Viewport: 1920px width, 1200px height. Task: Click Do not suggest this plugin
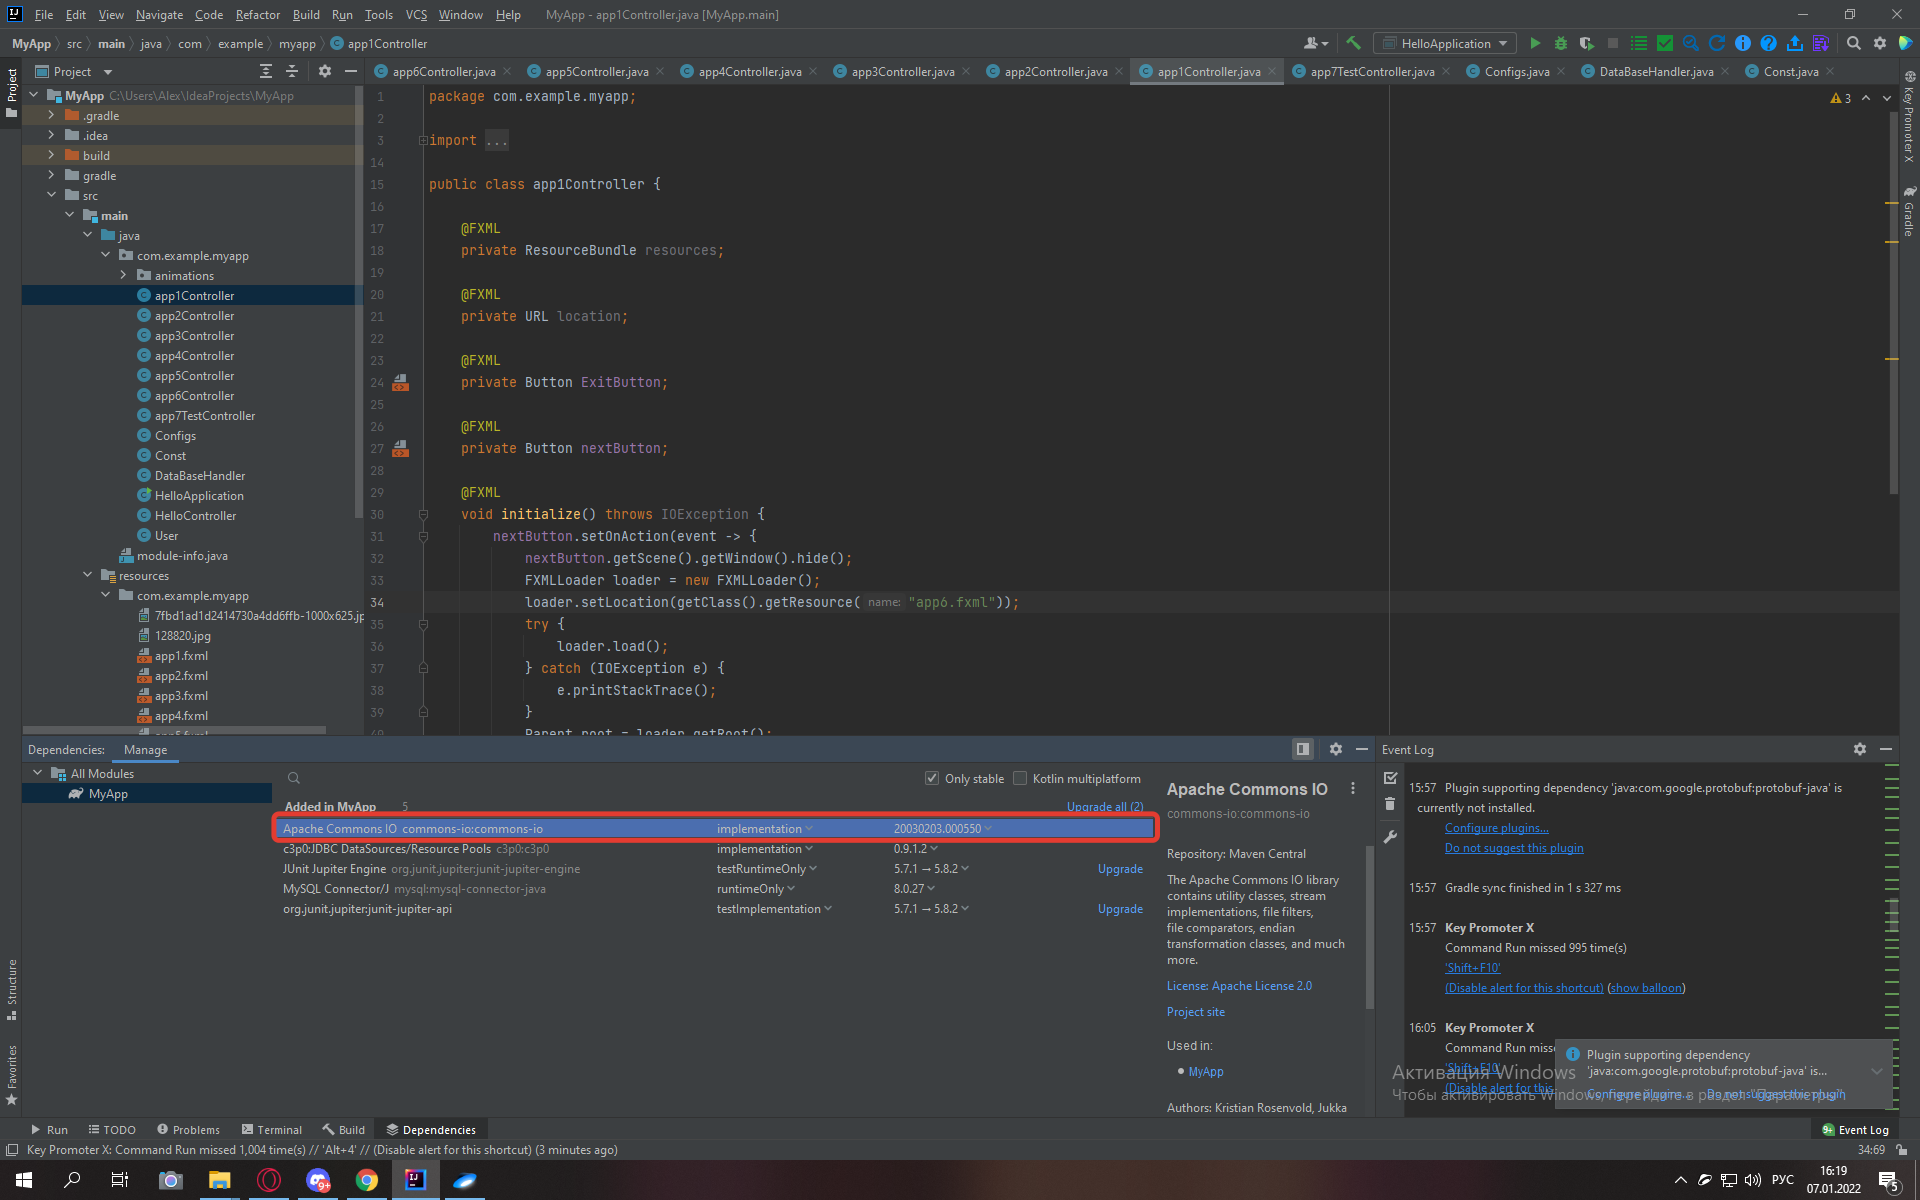pyautogui.click(x=1514, y=848)
